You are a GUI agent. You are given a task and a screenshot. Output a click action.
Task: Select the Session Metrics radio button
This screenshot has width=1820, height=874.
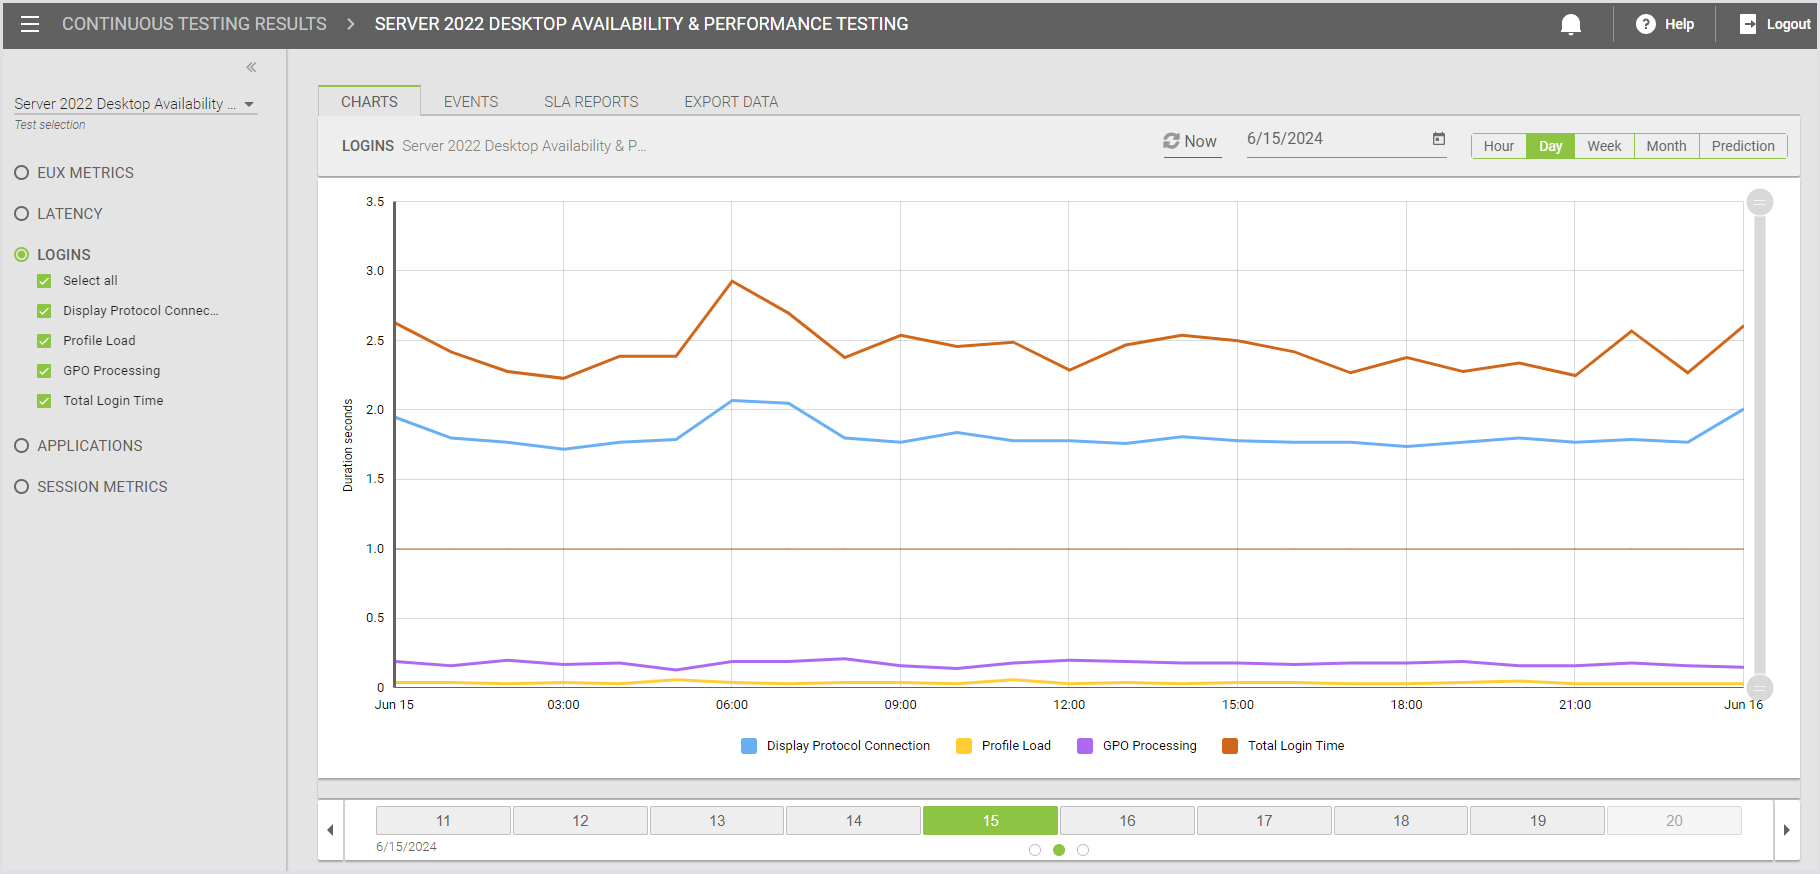tap(22, 487)
